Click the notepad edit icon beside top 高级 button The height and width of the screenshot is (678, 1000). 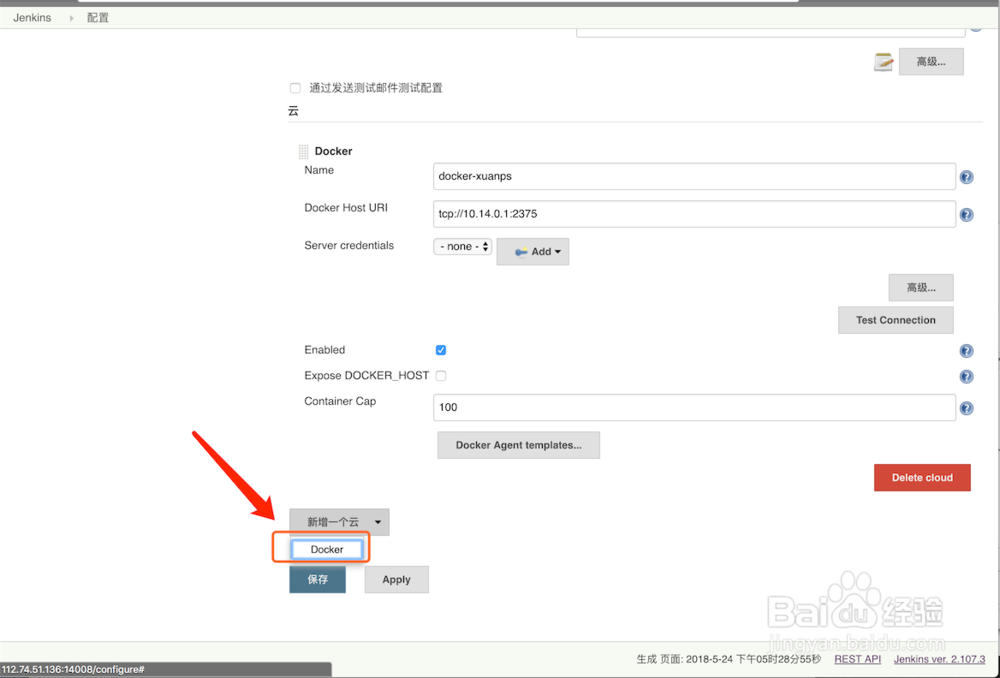click(x=883, y=62)
